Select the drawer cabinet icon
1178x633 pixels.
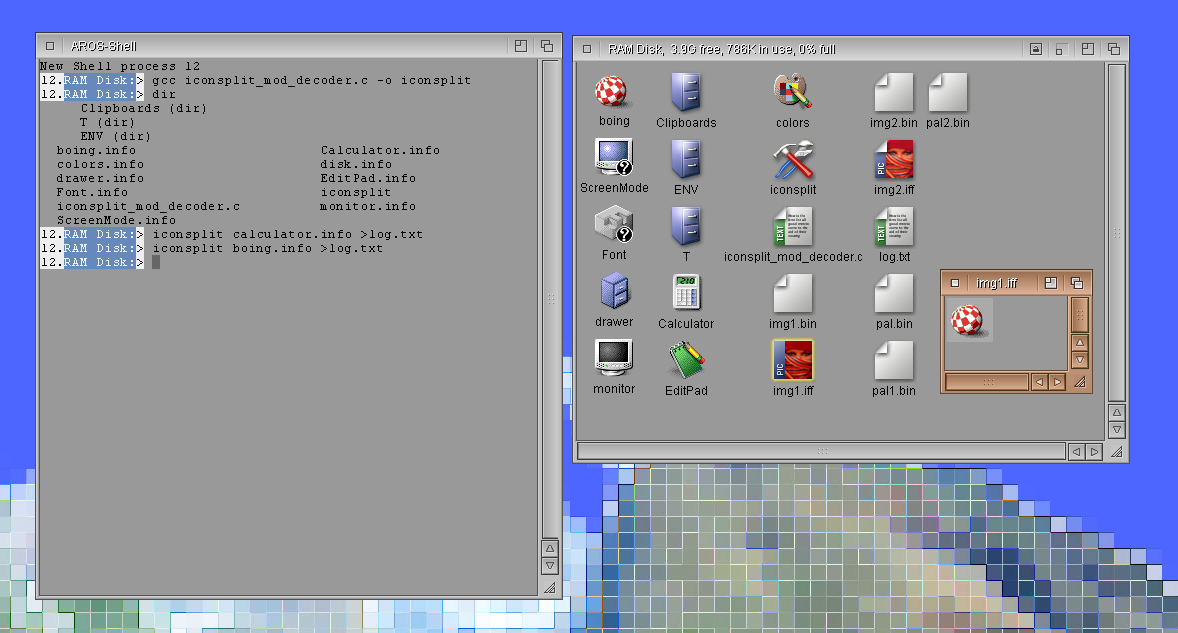click(614, 293)
